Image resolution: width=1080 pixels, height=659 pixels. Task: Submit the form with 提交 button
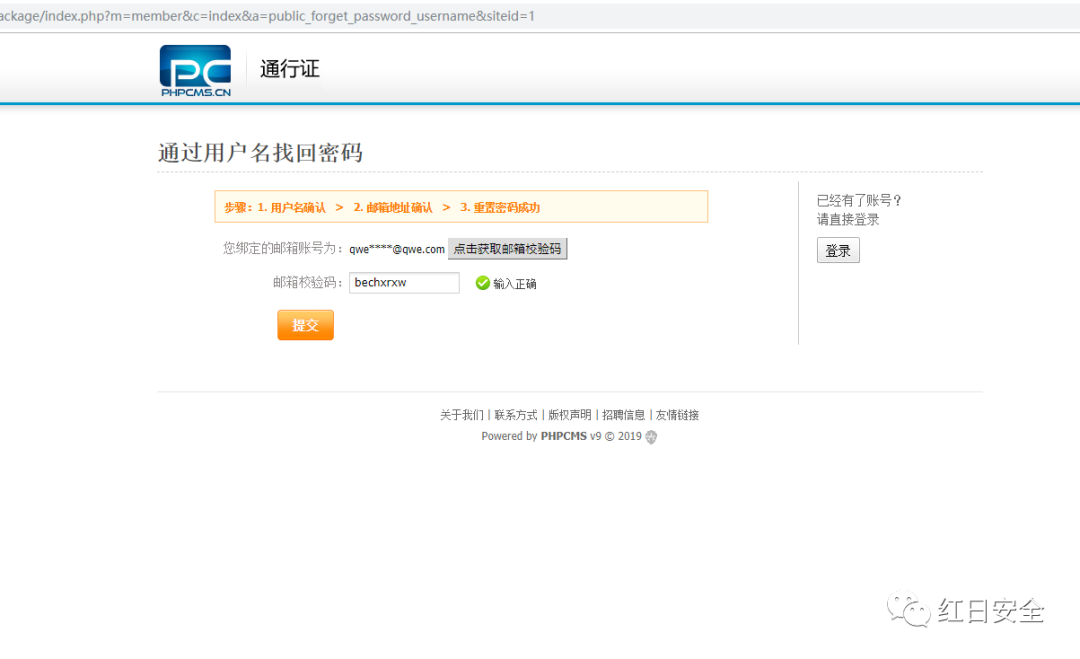(x=305, y=325)
